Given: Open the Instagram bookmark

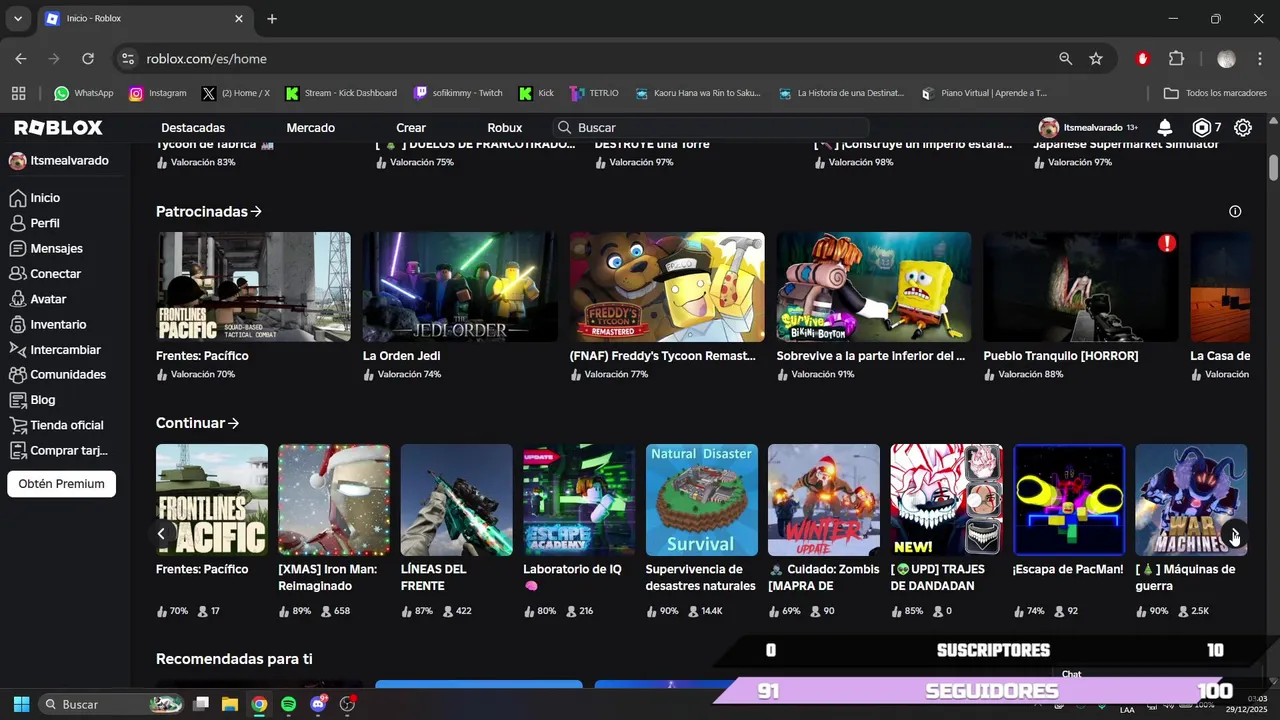Looking at the screenshot, I should tap(158, 93).
